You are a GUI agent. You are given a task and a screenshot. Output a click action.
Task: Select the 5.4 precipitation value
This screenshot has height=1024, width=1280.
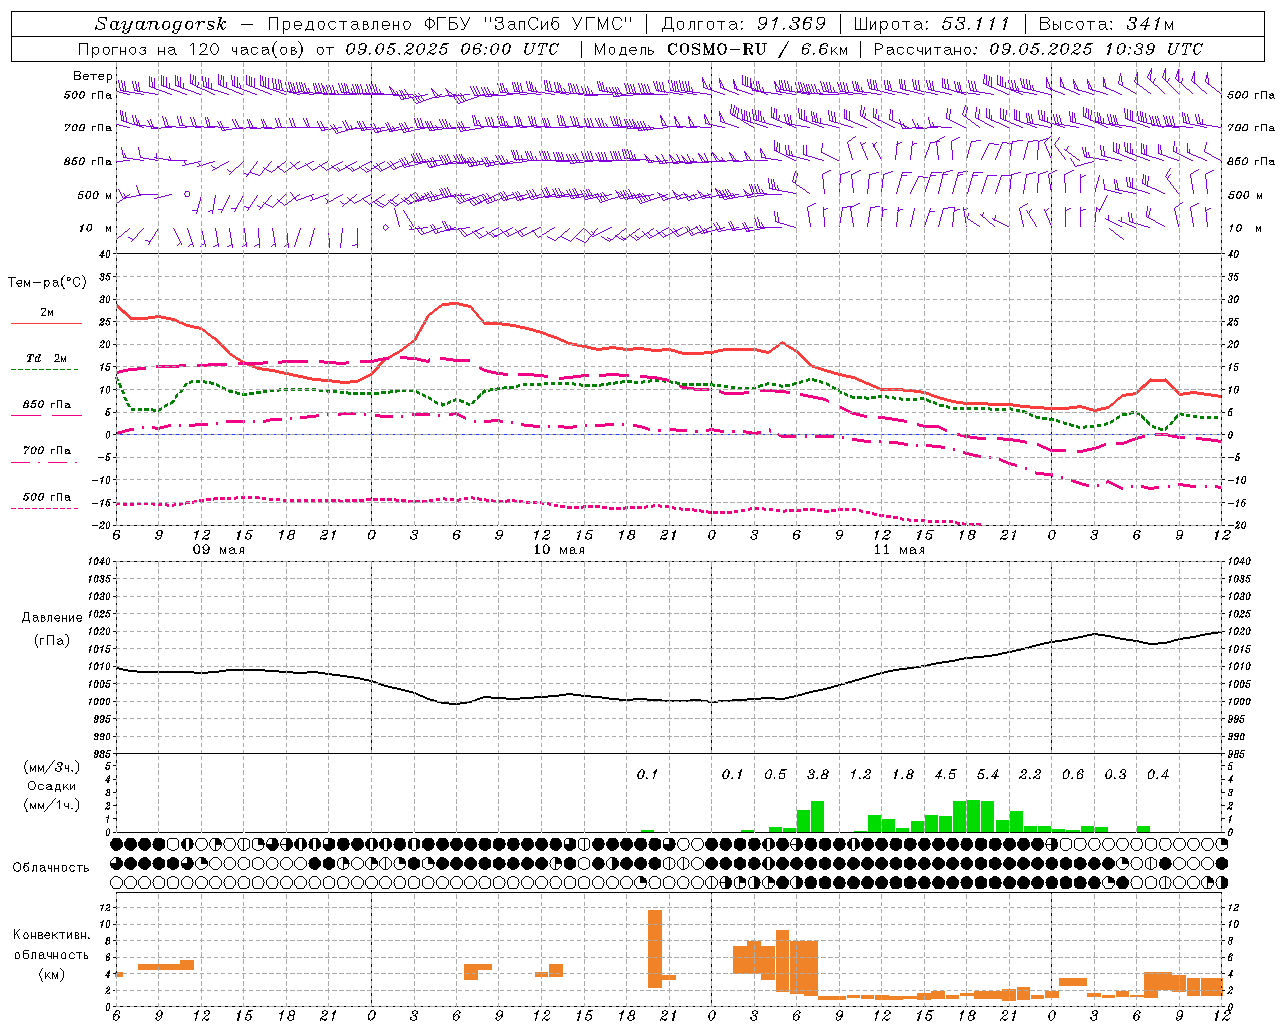[987, 774]
